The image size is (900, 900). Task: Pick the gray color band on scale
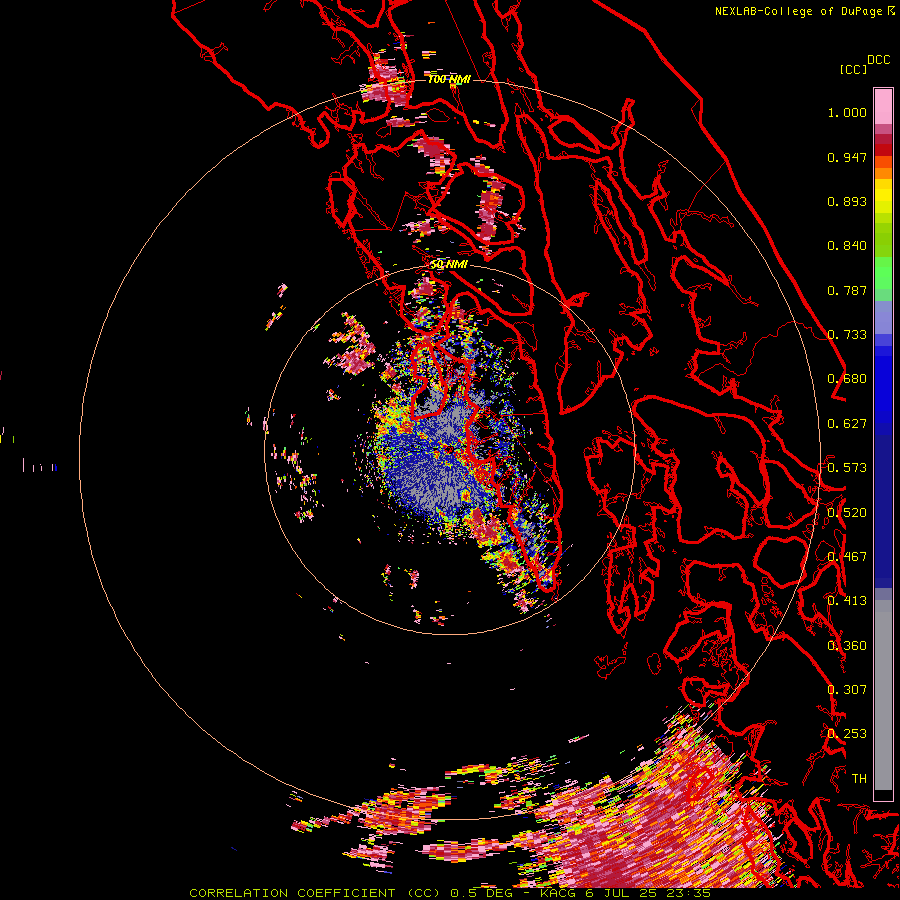pos(883,700)
